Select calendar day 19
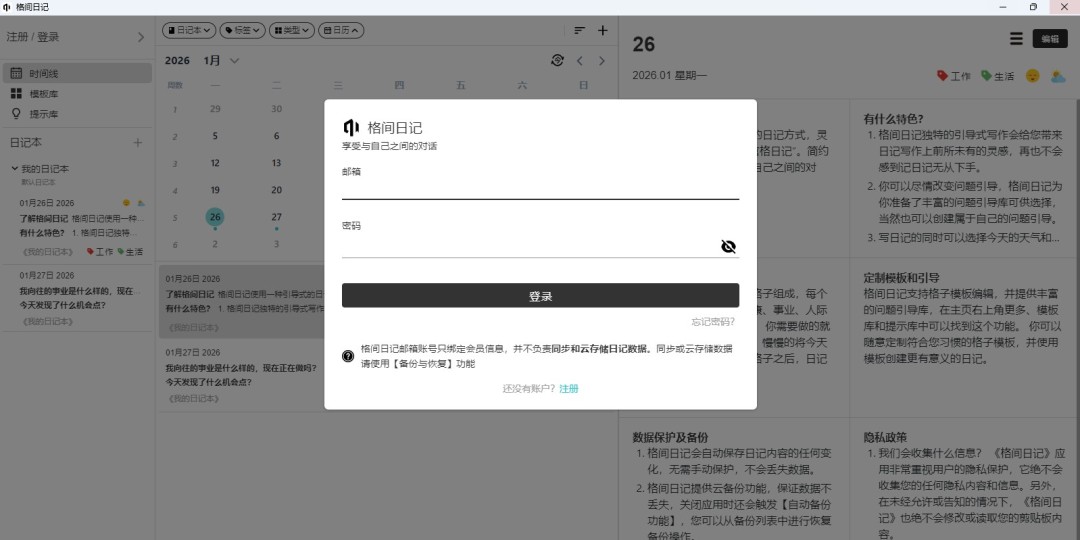Viewport: 1080px width, 540px height. pyautogui.click(x=216, y=190)
